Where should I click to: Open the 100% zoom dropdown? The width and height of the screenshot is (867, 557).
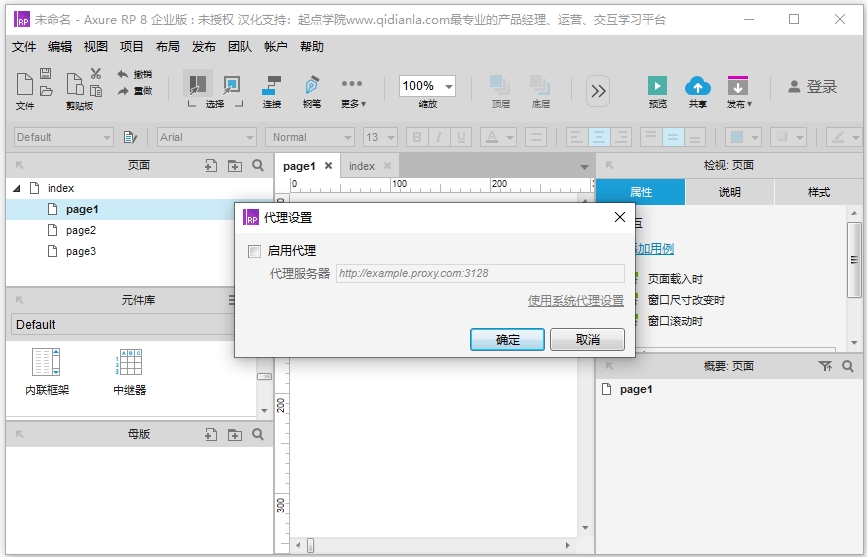449,86
